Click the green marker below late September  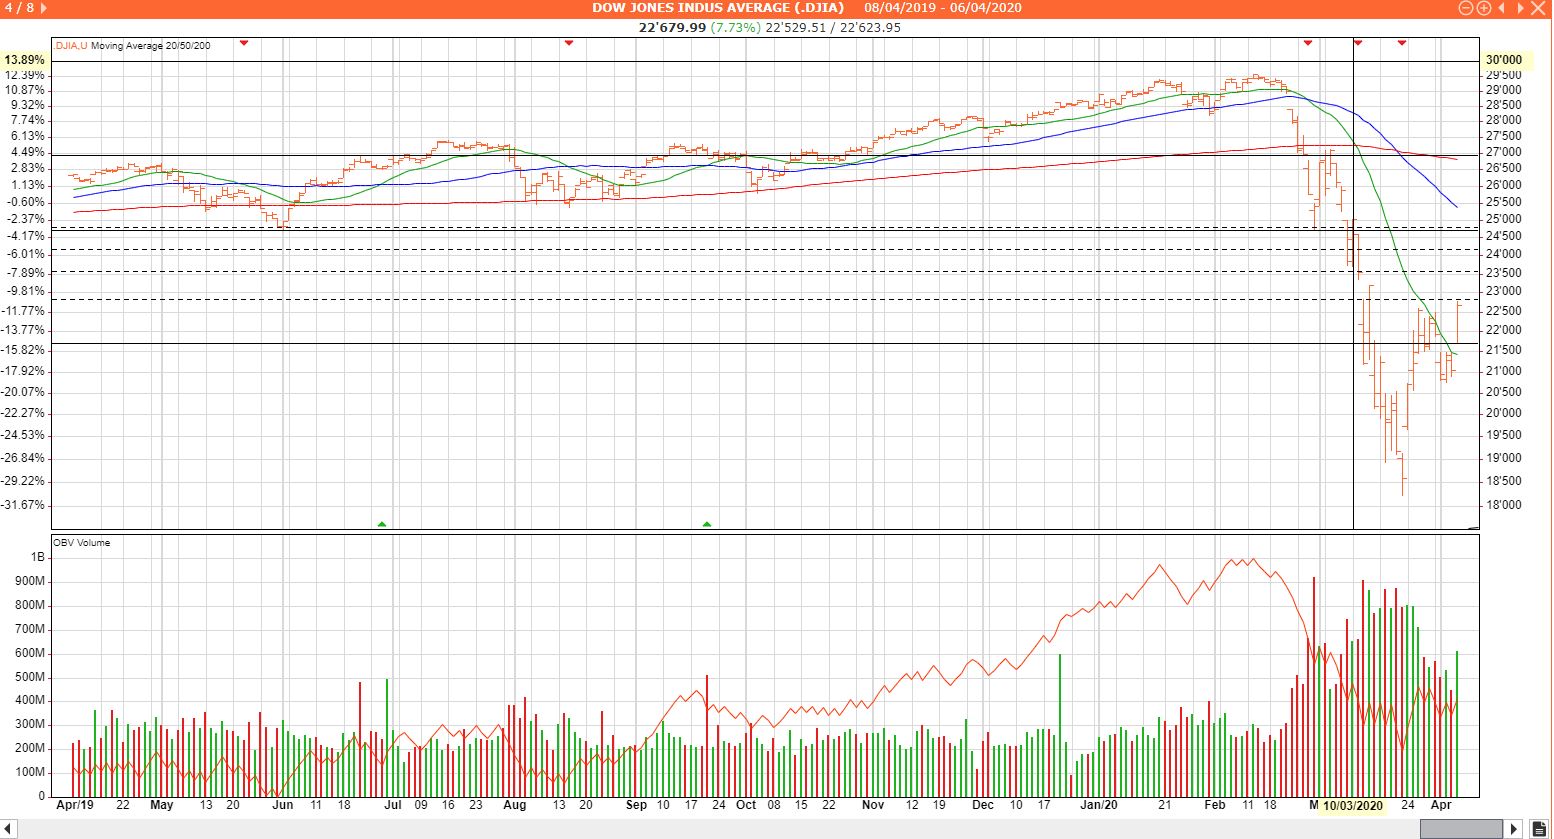pos(707,524)
